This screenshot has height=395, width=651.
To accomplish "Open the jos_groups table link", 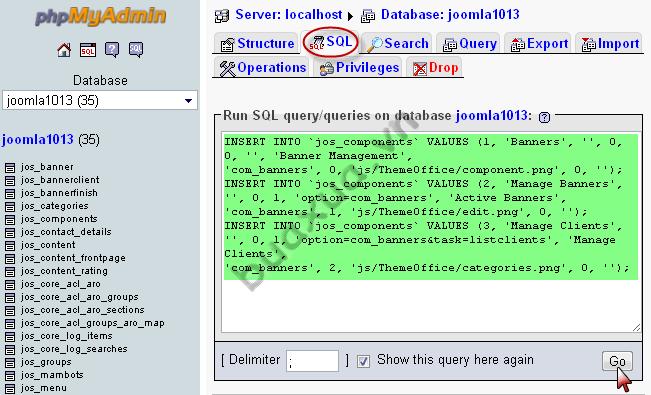I will point(46,362).
